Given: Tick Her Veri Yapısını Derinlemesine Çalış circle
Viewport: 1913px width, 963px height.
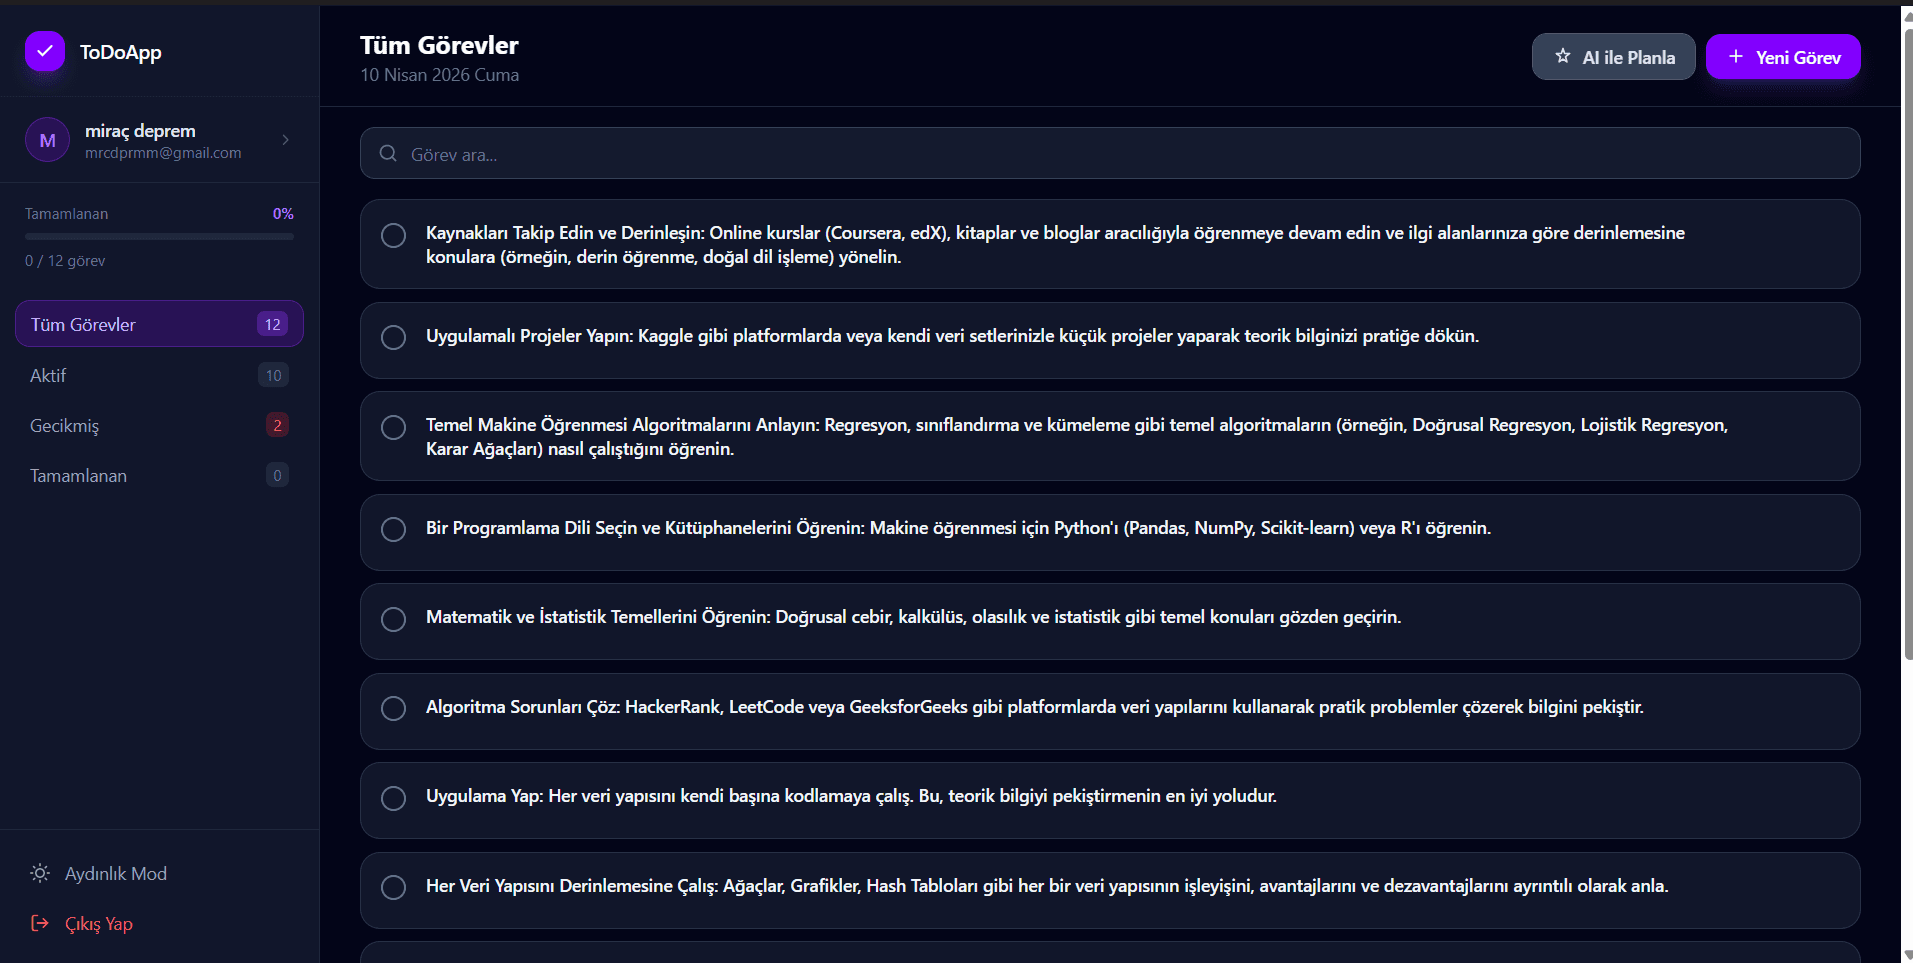Looking at the screenshot, I should pyautogui.click(x=394, y=887).
